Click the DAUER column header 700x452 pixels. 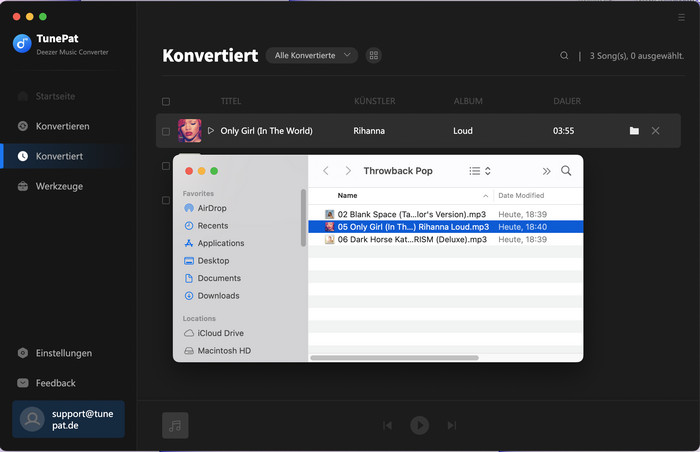click(x=567, y=101)
